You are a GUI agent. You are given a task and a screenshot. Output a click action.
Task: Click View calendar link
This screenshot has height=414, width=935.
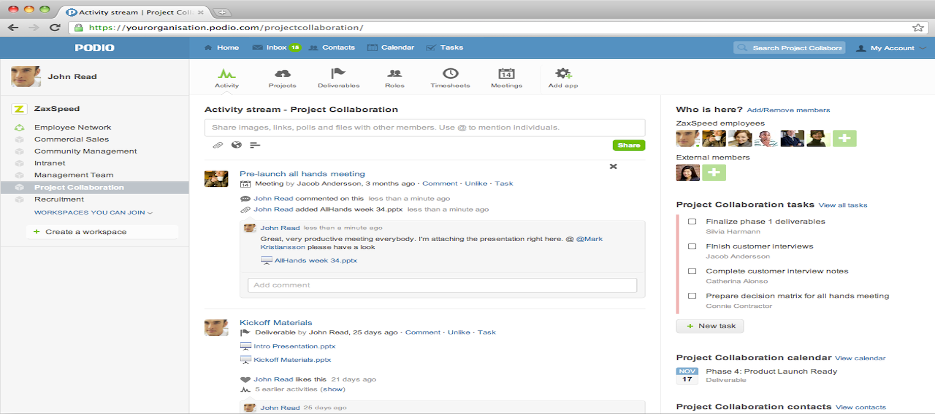pos(860,358)
